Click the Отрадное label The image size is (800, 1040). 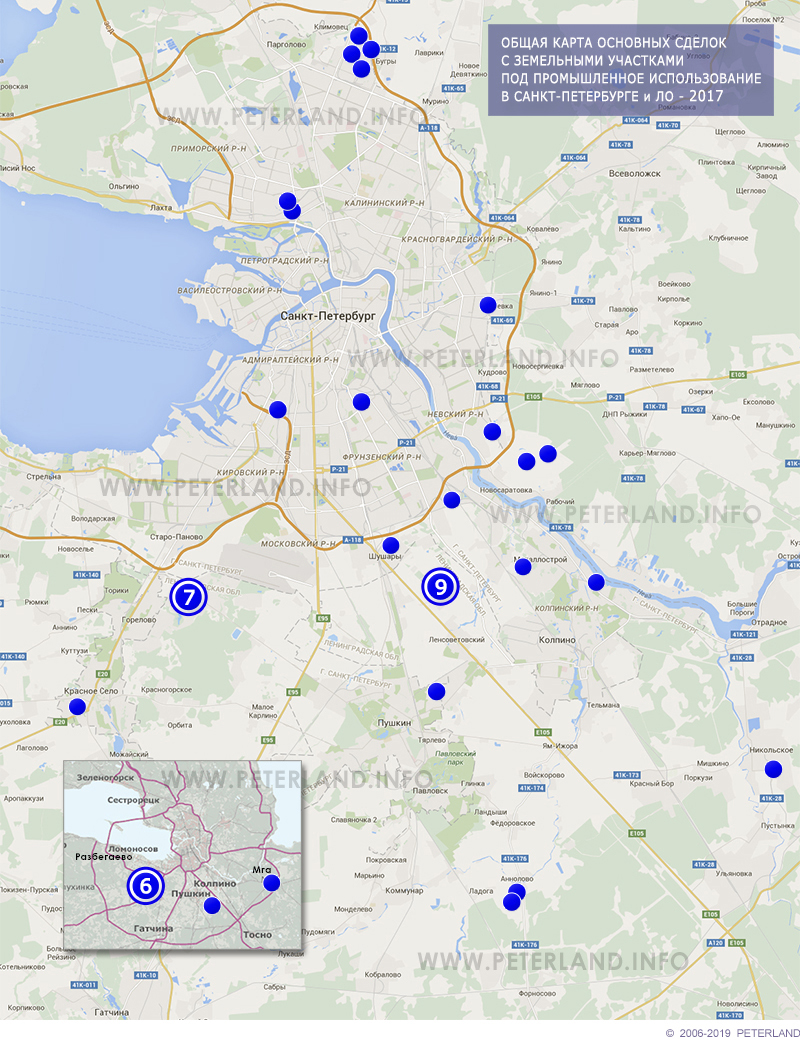769,622
